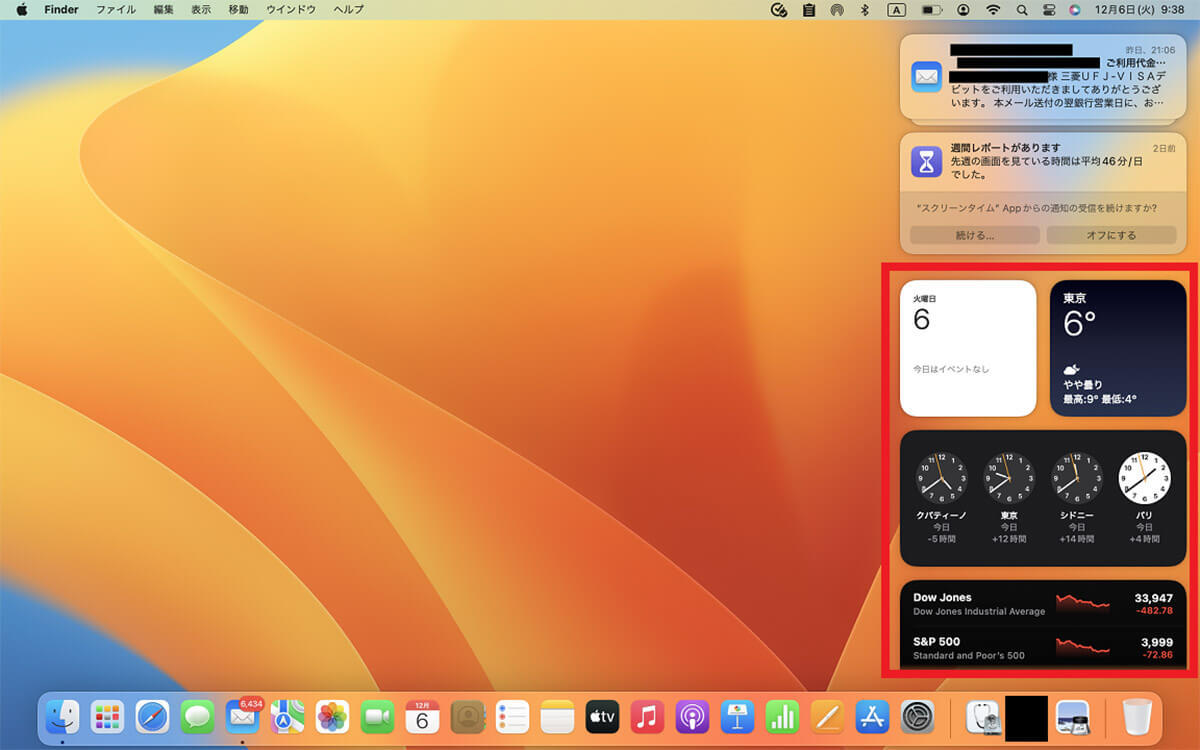Image resolution: width=1200 pixels, height=750 pixels.
Task: Open Preview from the Dock
Action: (1072, 716)
